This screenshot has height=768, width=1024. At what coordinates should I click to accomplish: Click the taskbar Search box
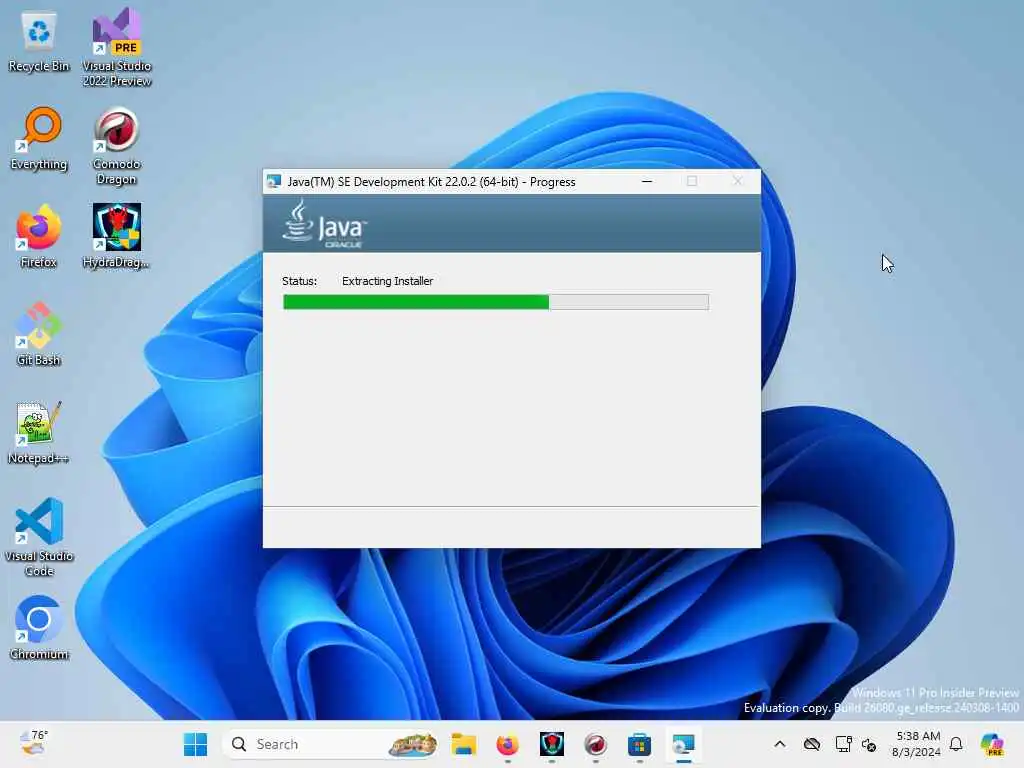(331, 744)
